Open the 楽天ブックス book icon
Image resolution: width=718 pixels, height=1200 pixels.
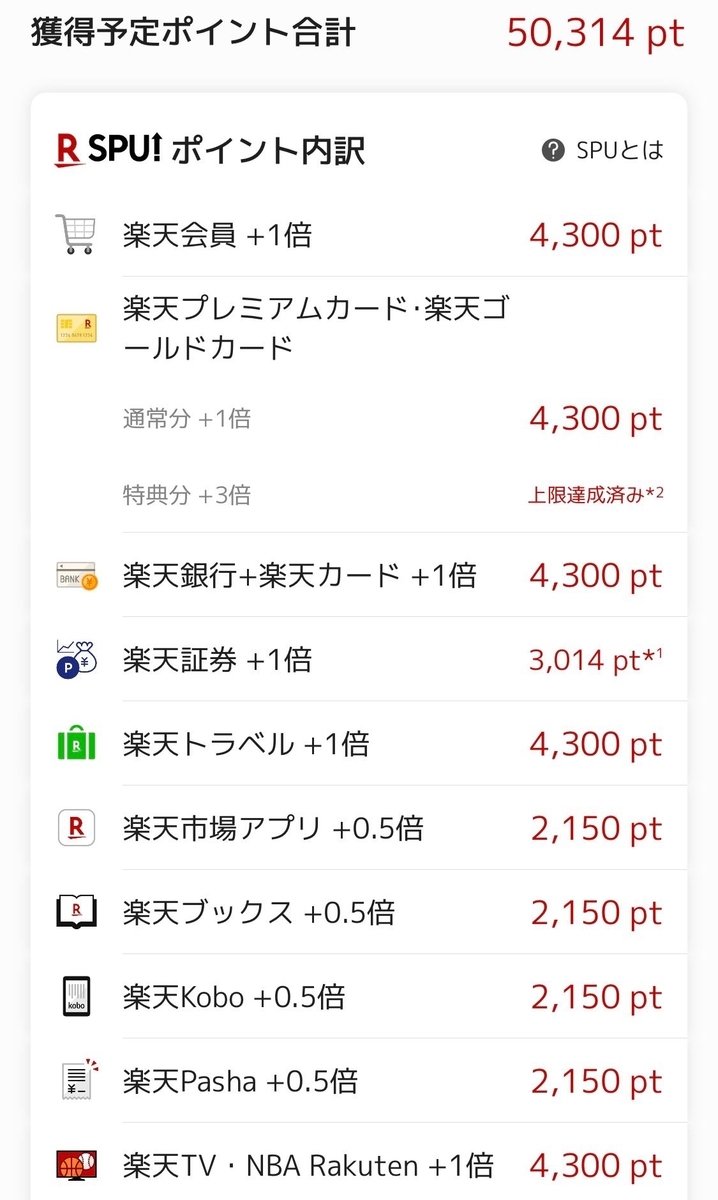(75, 912)
